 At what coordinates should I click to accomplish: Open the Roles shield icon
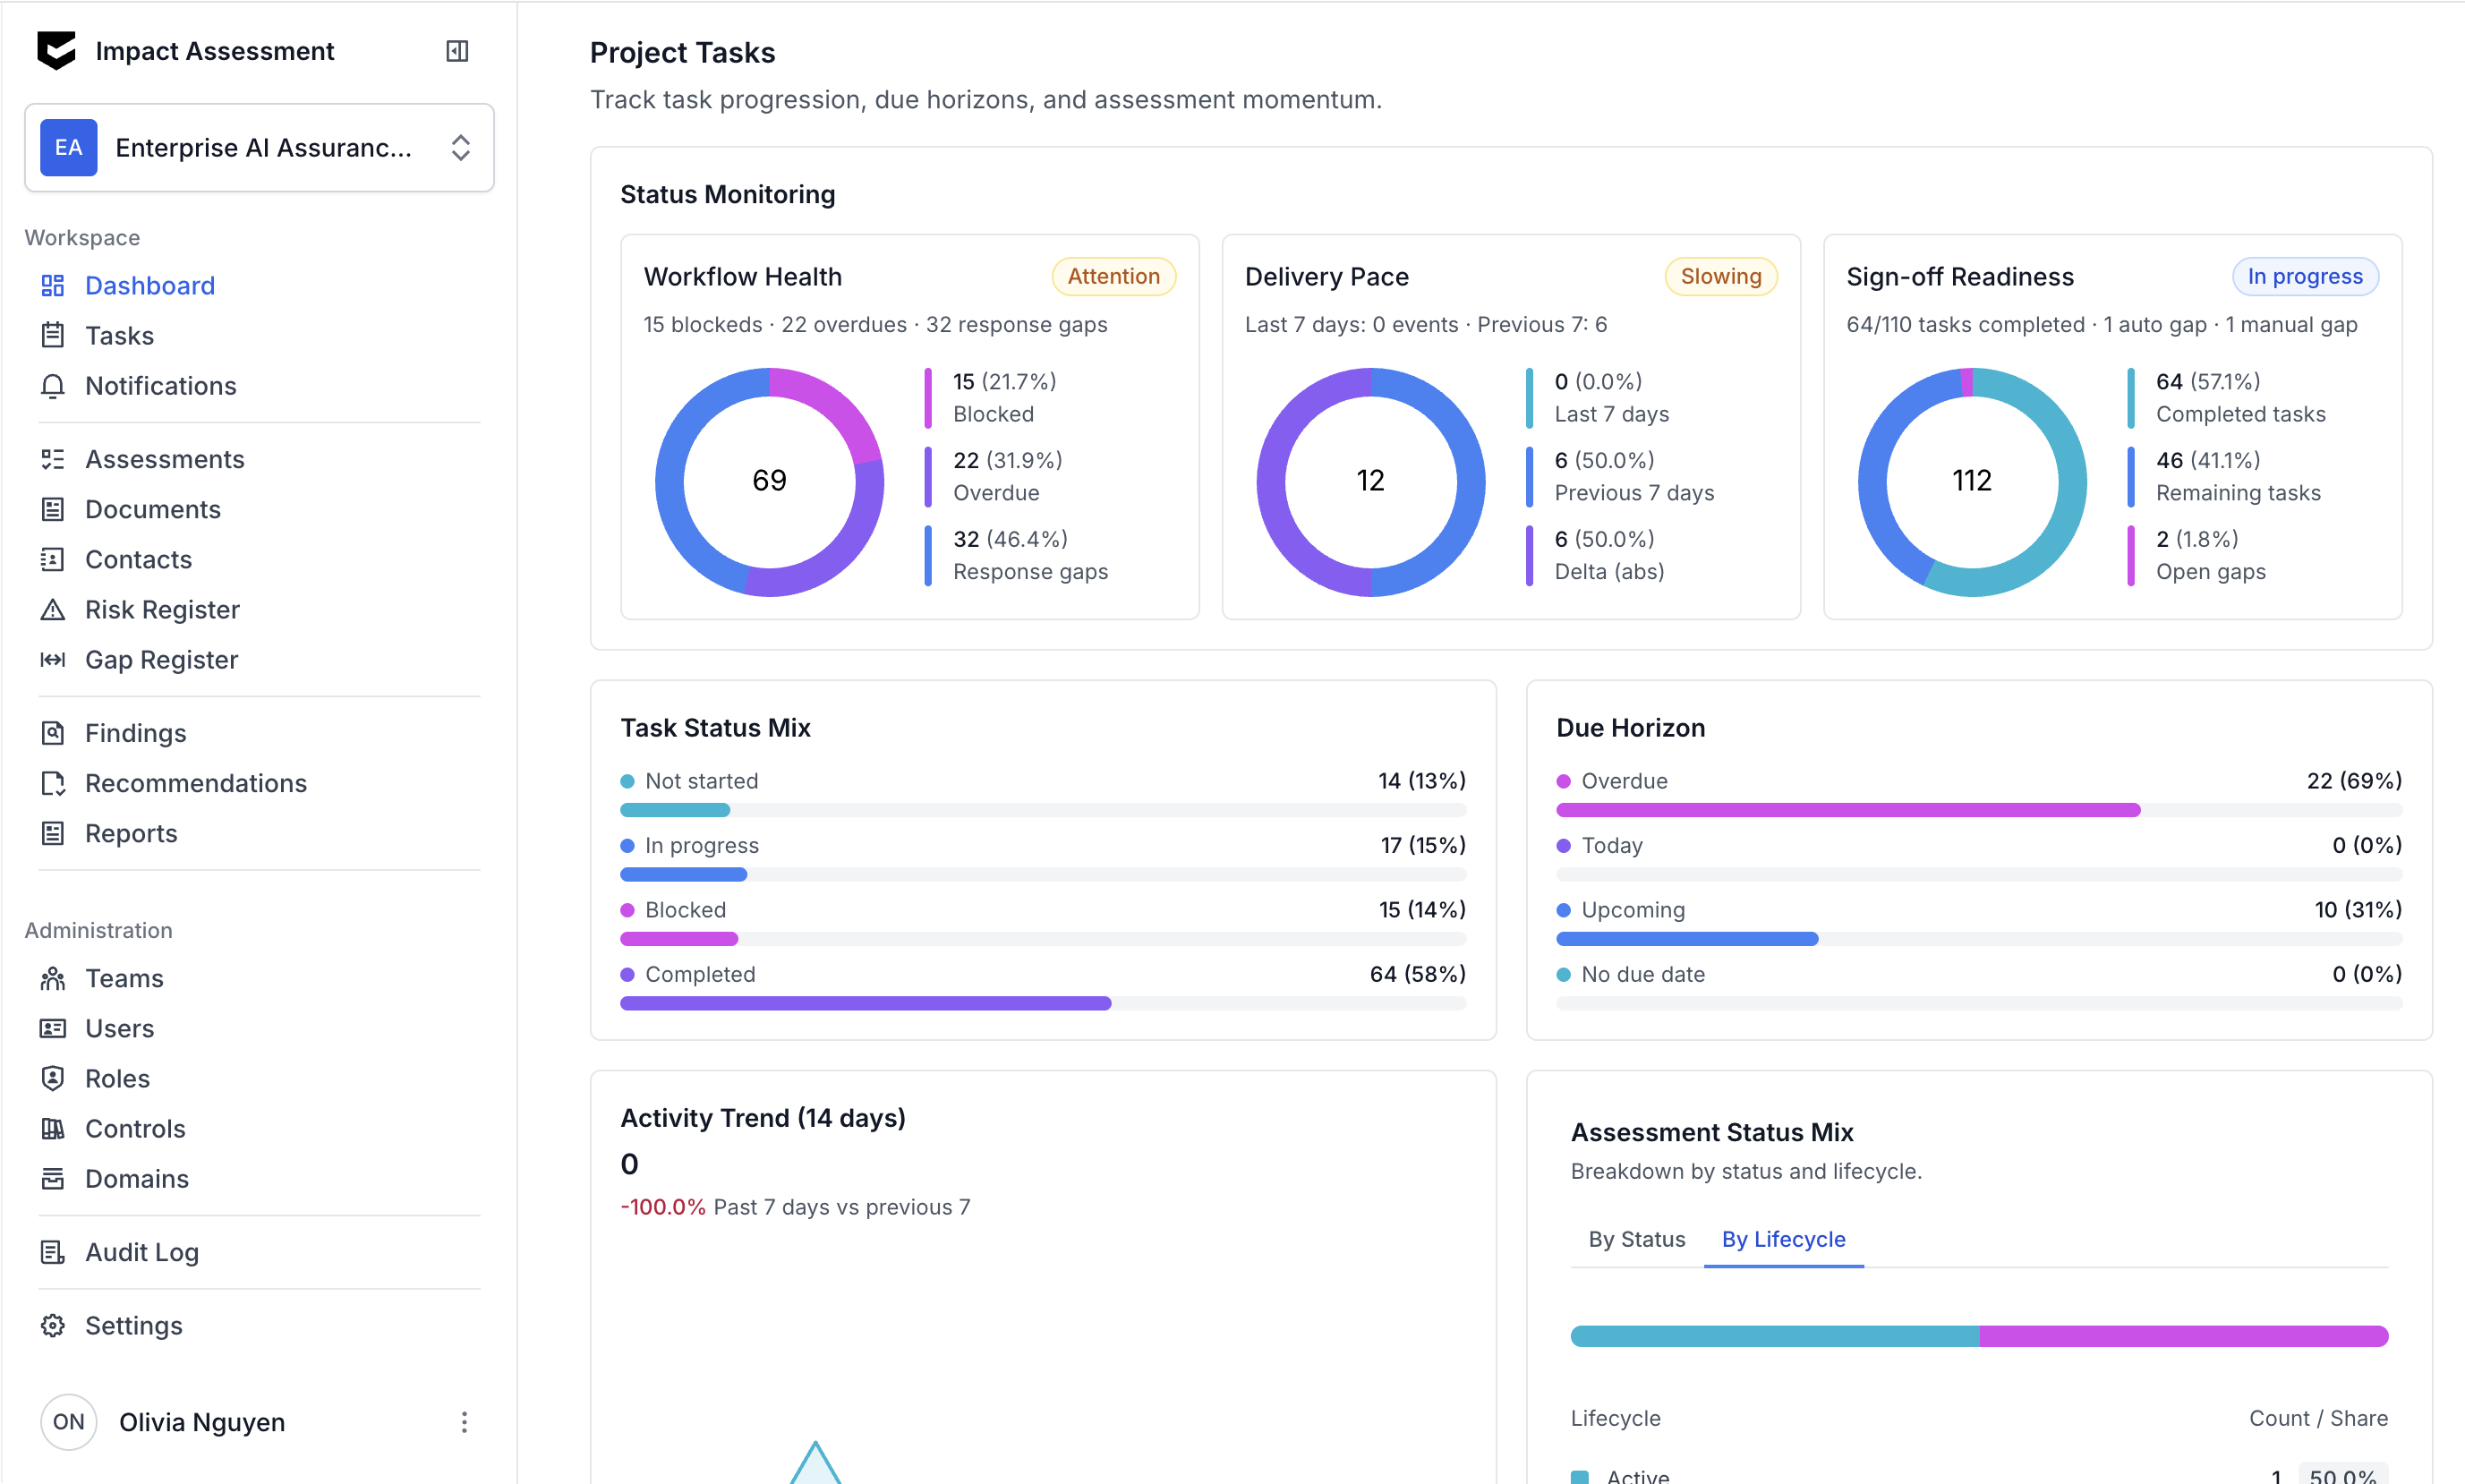click(53, 1078)
